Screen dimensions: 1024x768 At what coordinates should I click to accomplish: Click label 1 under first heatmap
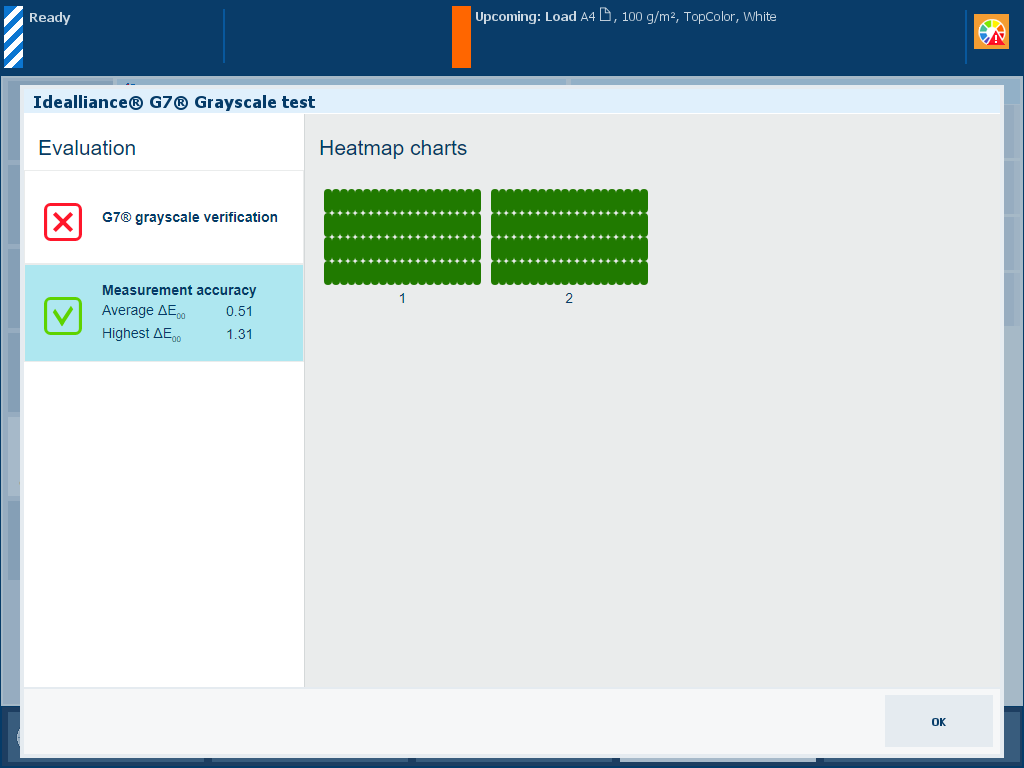click(x=402, y=299)
